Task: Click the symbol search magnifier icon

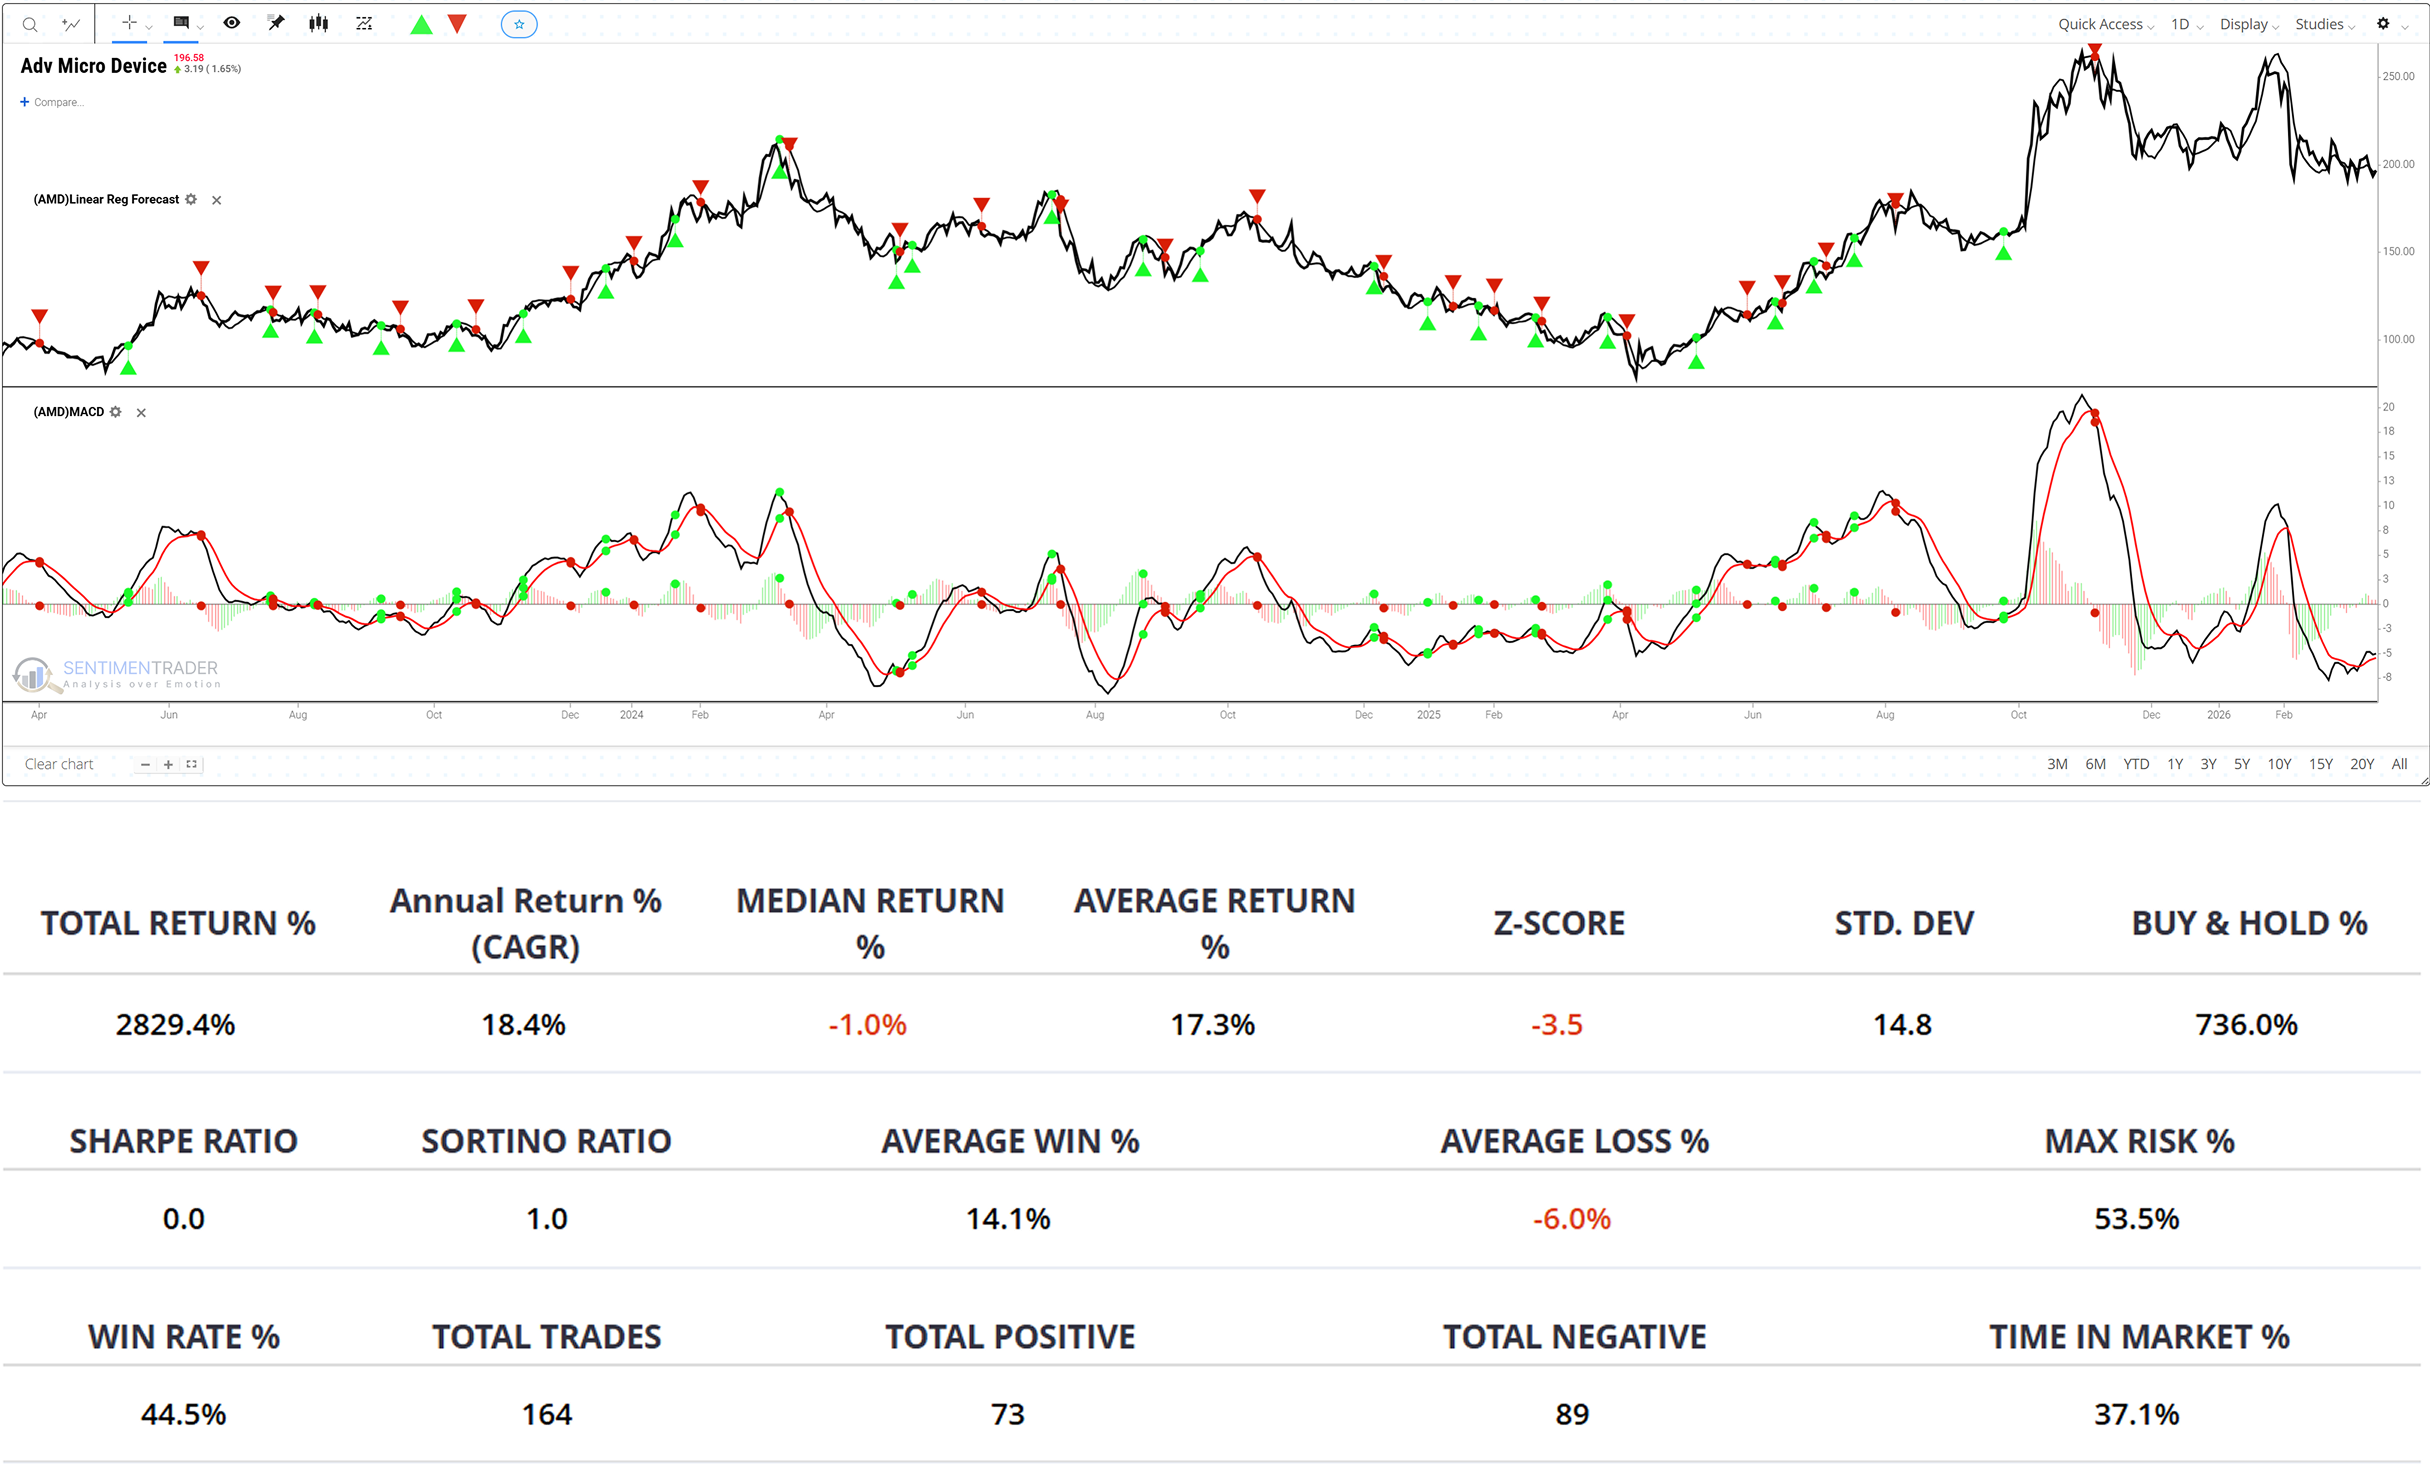Action: [x=30, y=24]
